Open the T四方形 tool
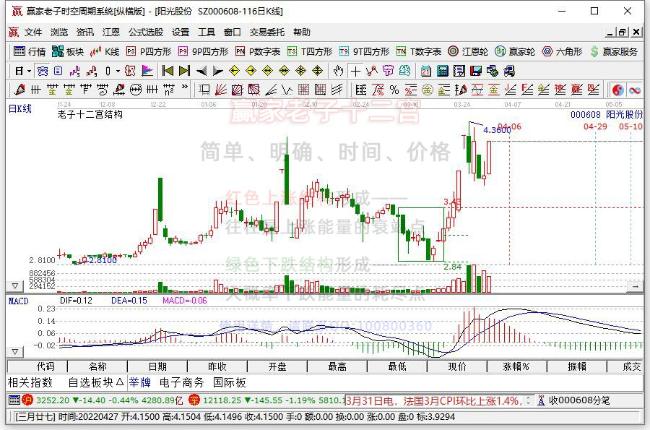This screenshot has height=430, width=650. point(310,51)
